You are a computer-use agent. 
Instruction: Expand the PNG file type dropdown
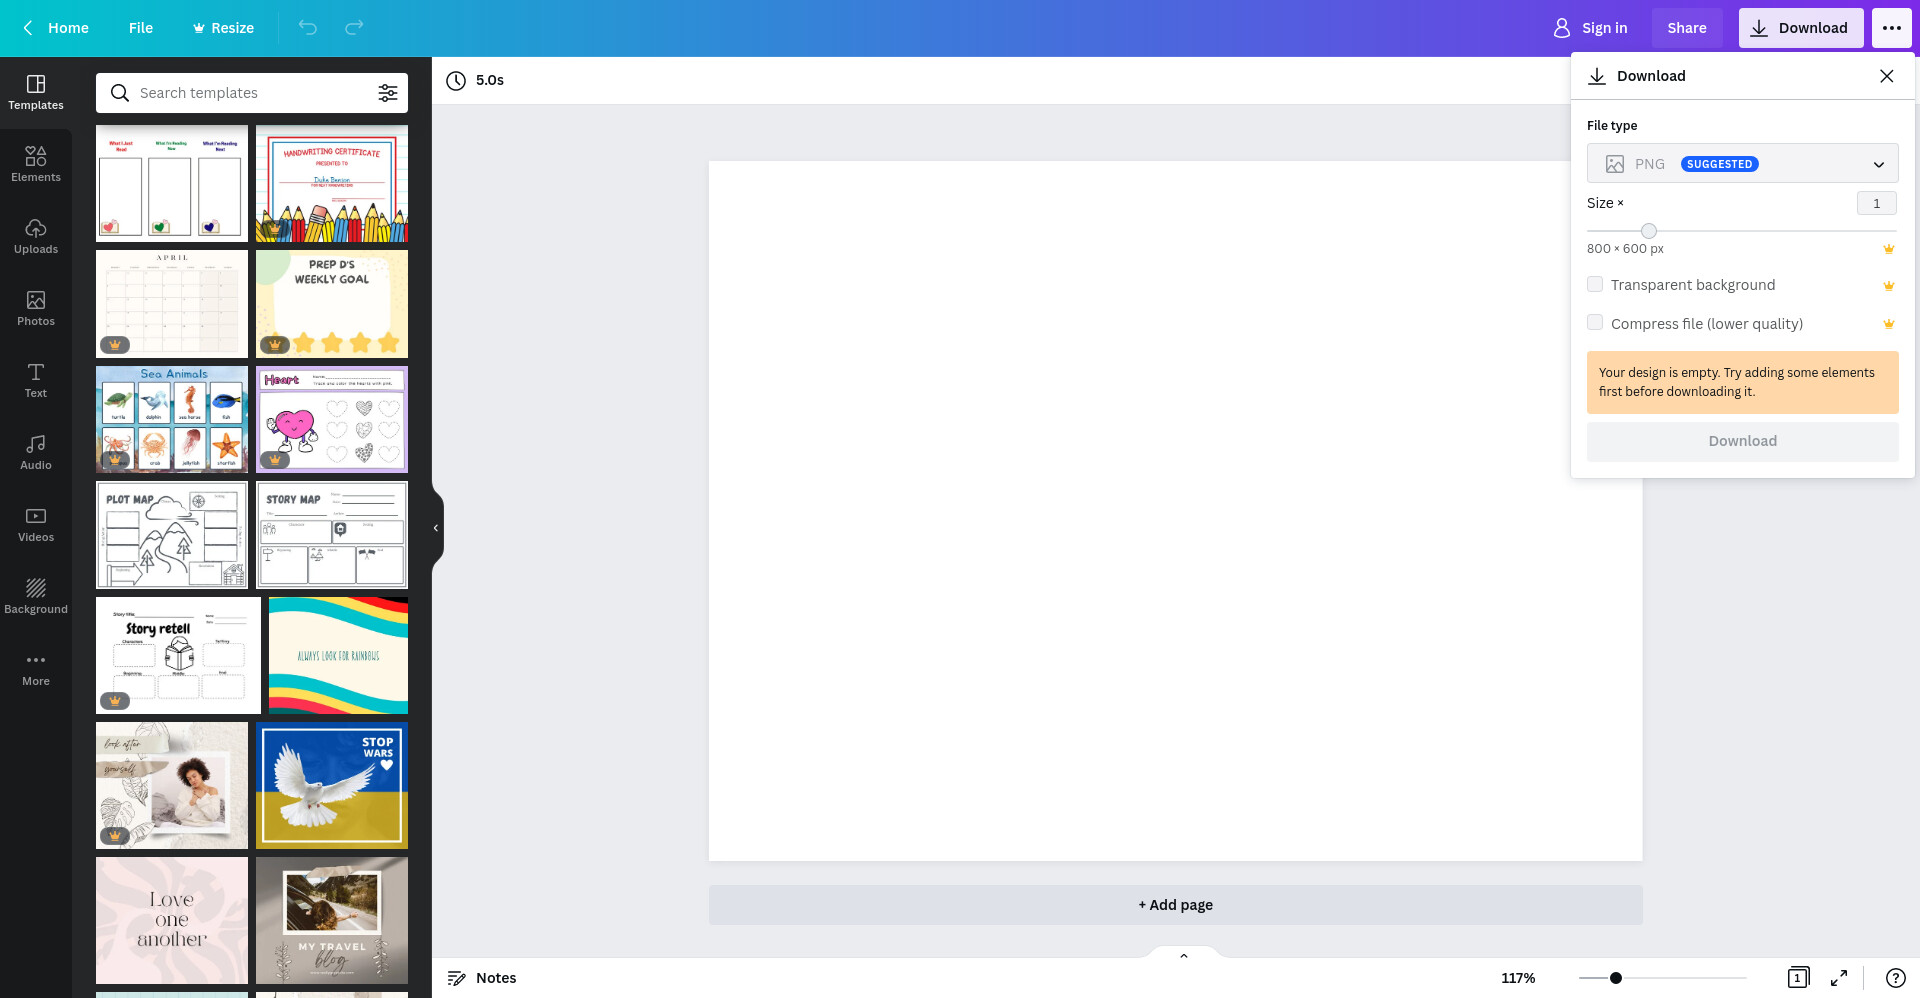[1742, 163]
